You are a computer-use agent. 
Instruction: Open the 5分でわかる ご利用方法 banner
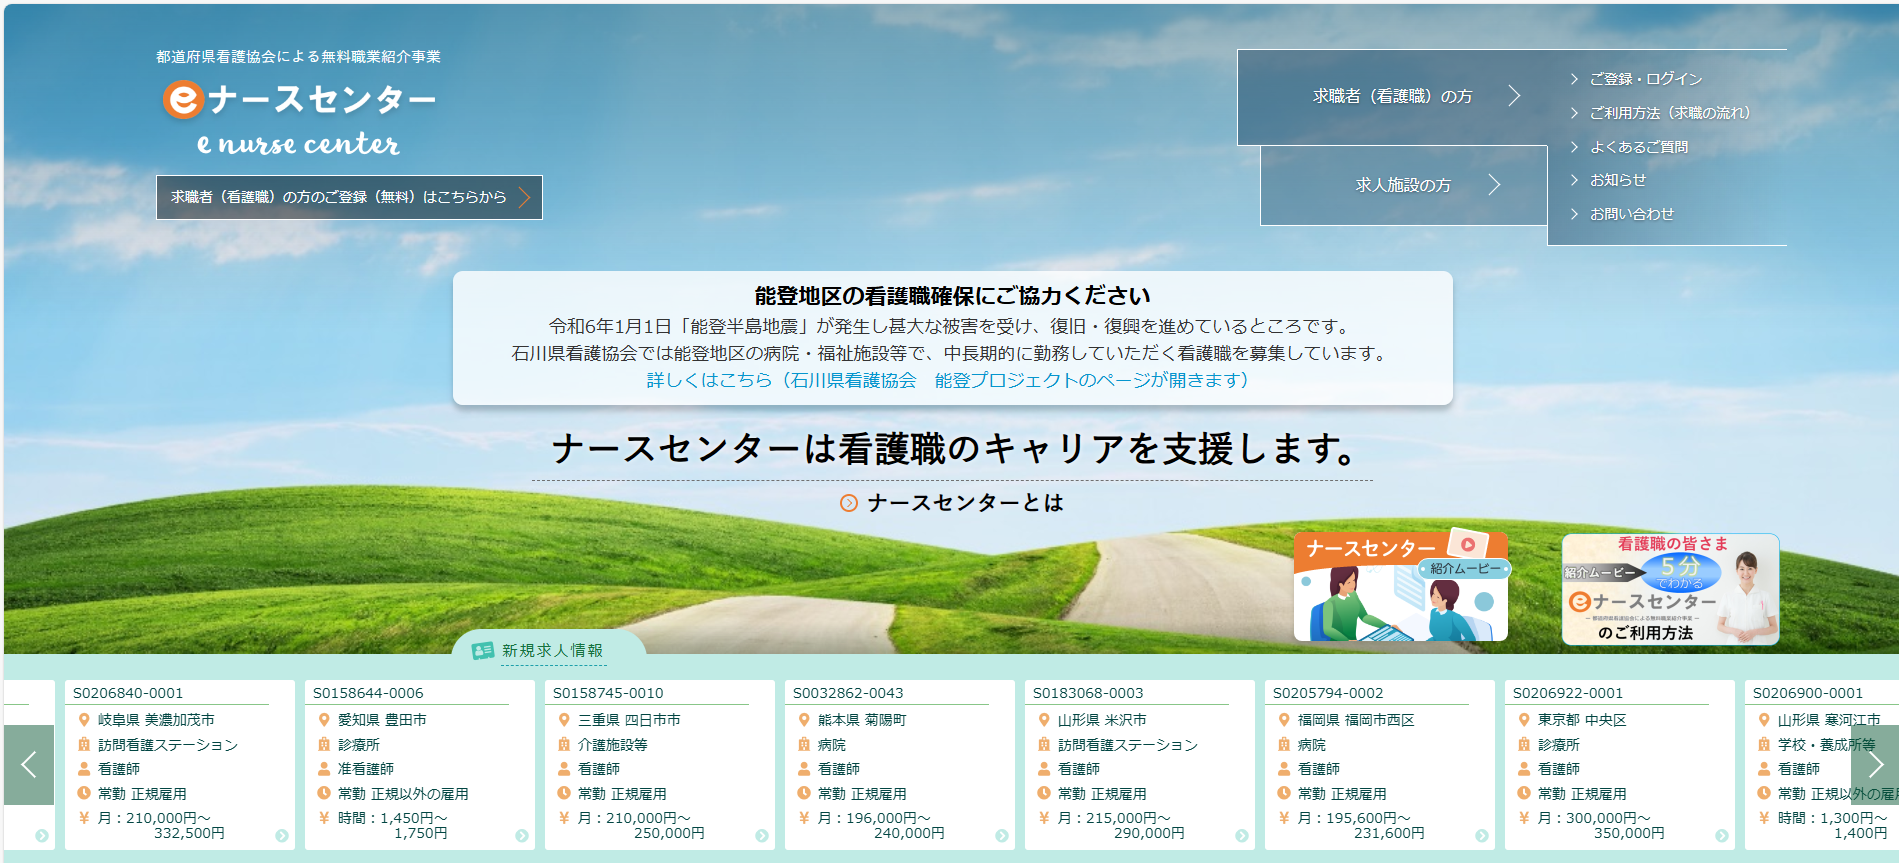tap(1670, 589)
